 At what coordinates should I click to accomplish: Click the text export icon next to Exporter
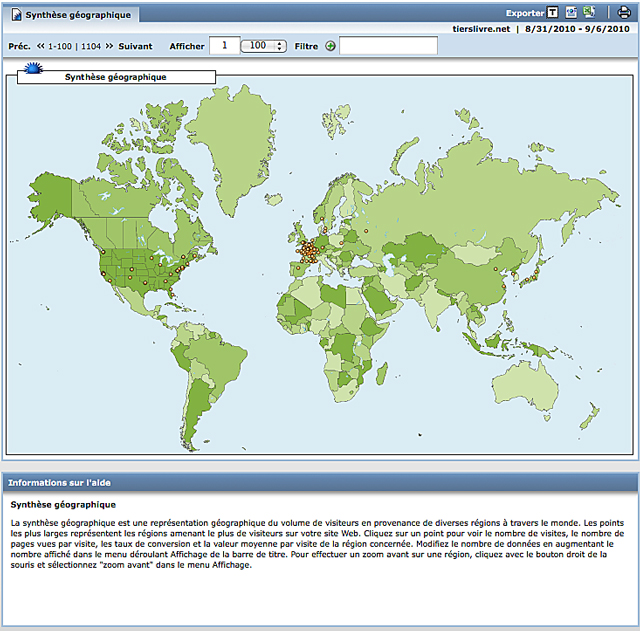553,13
